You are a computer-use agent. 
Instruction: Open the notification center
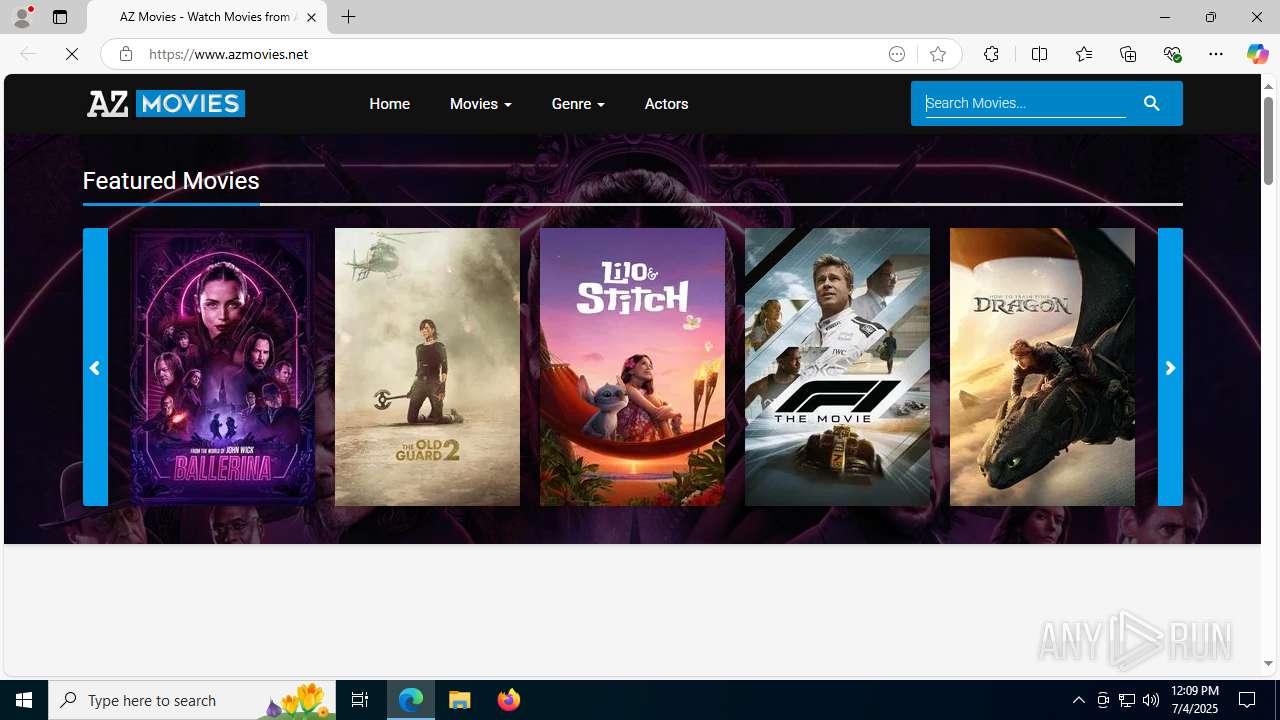click(x=1248, y=700)
